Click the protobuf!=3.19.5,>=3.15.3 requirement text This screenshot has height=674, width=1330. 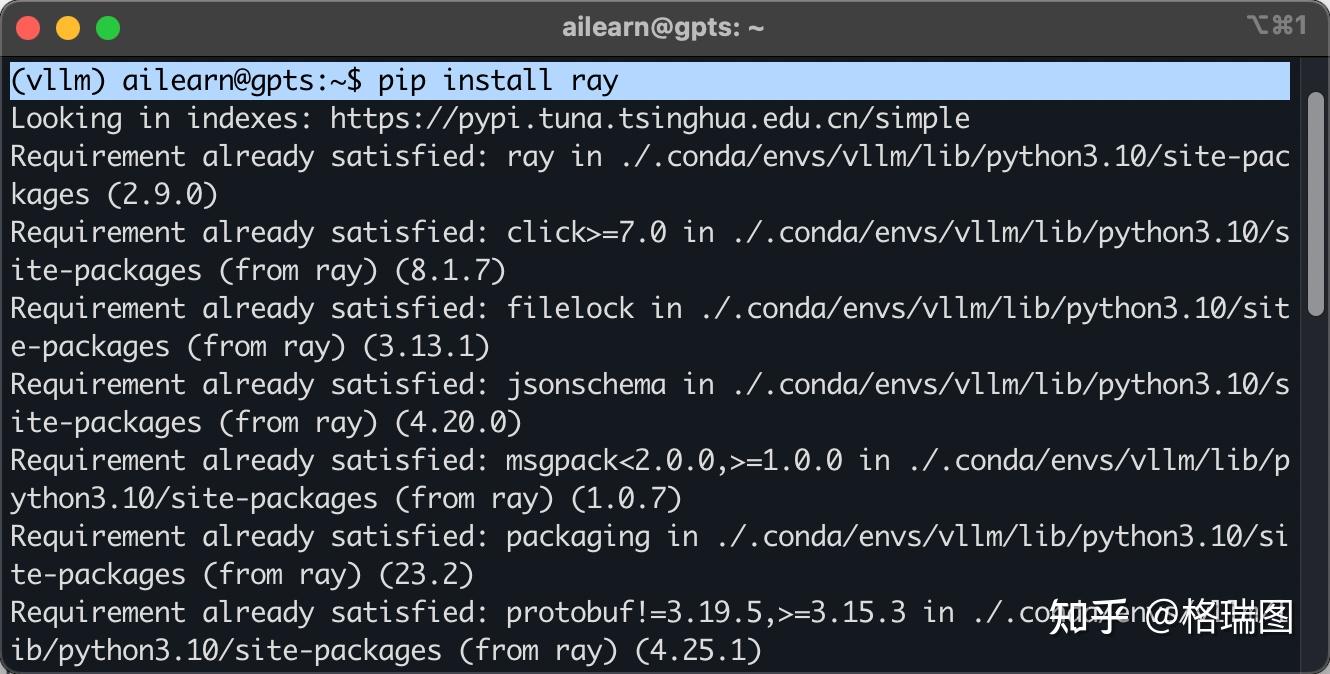click(x=706, y=613)
